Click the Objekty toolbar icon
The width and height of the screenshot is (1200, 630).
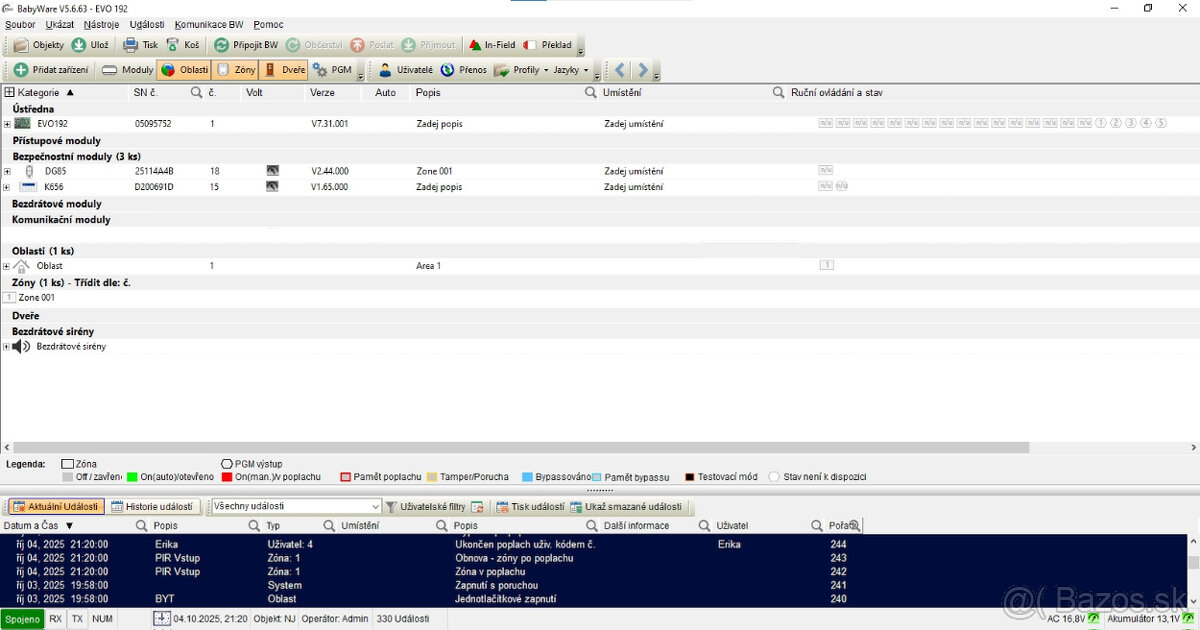click(22, 45)
